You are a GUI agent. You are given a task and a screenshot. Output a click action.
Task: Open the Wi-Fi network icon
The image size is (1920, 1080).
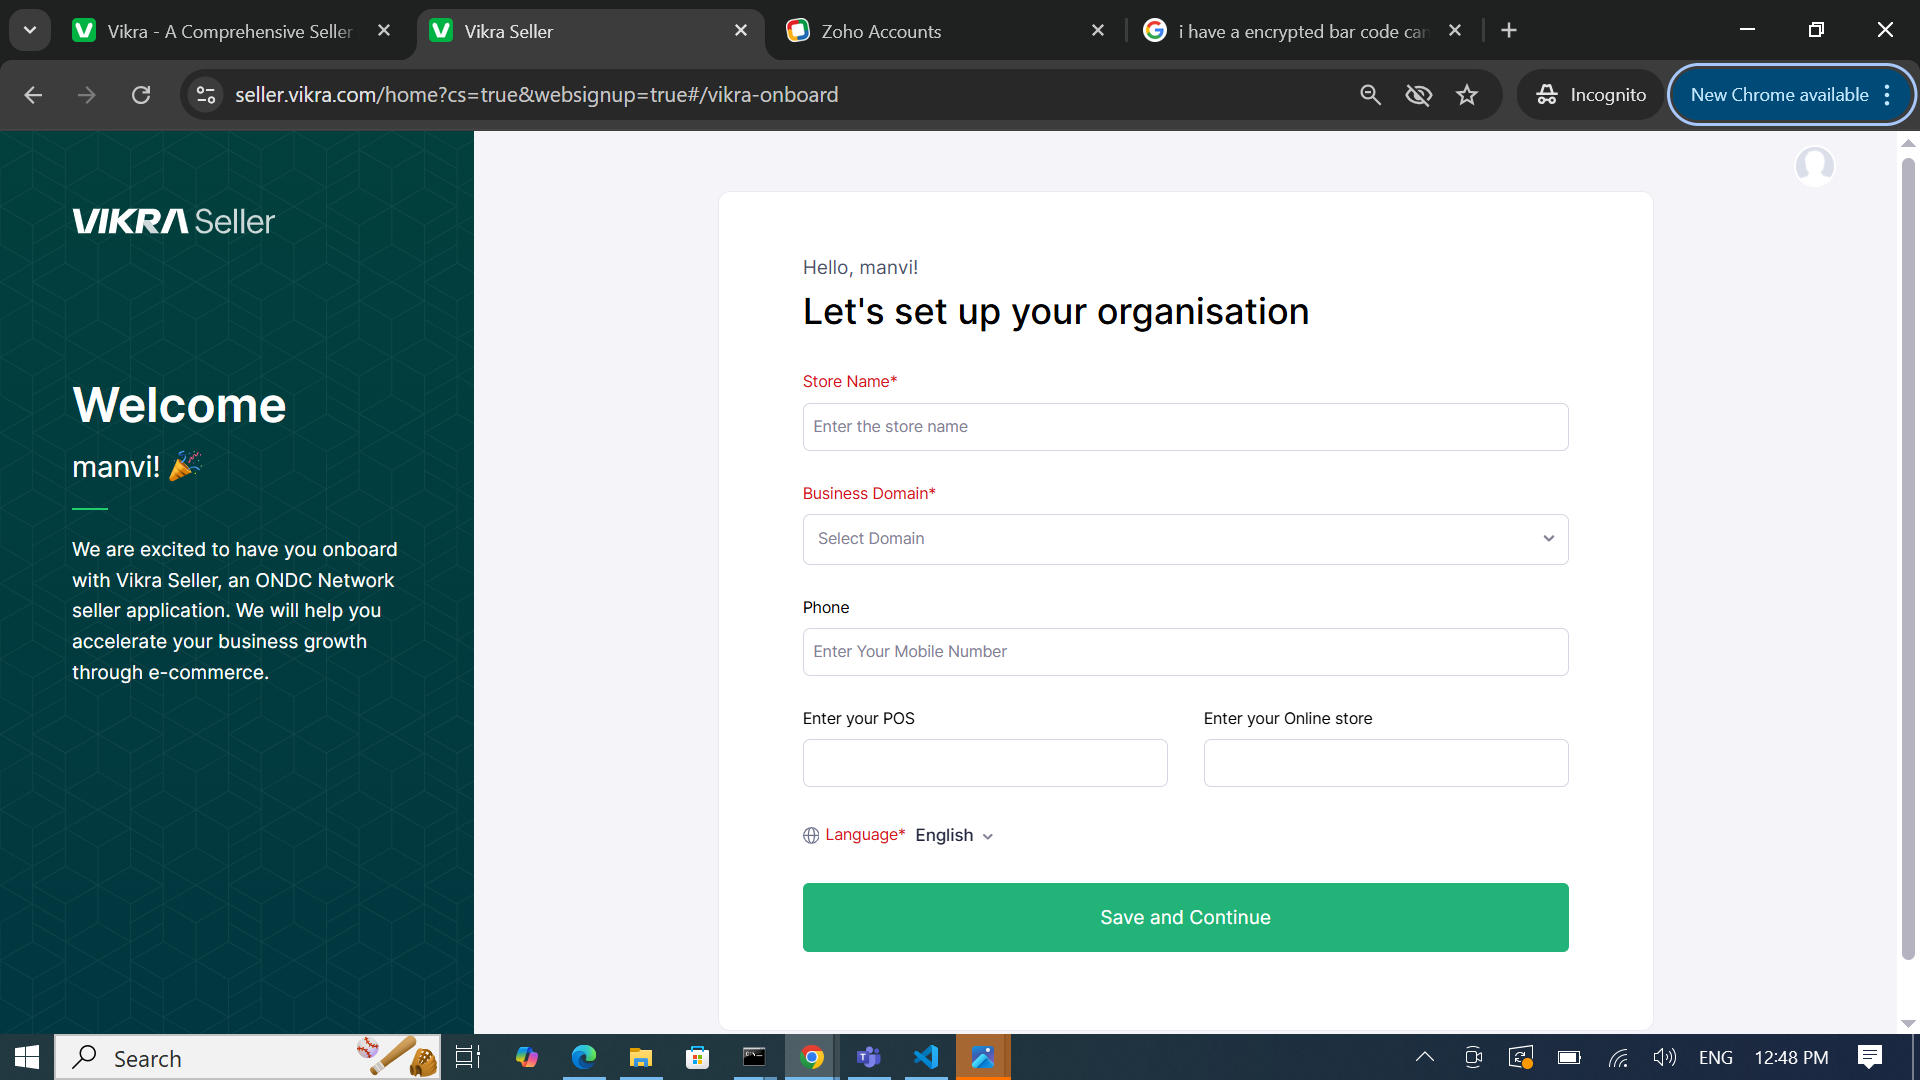click(1618, 1057)
